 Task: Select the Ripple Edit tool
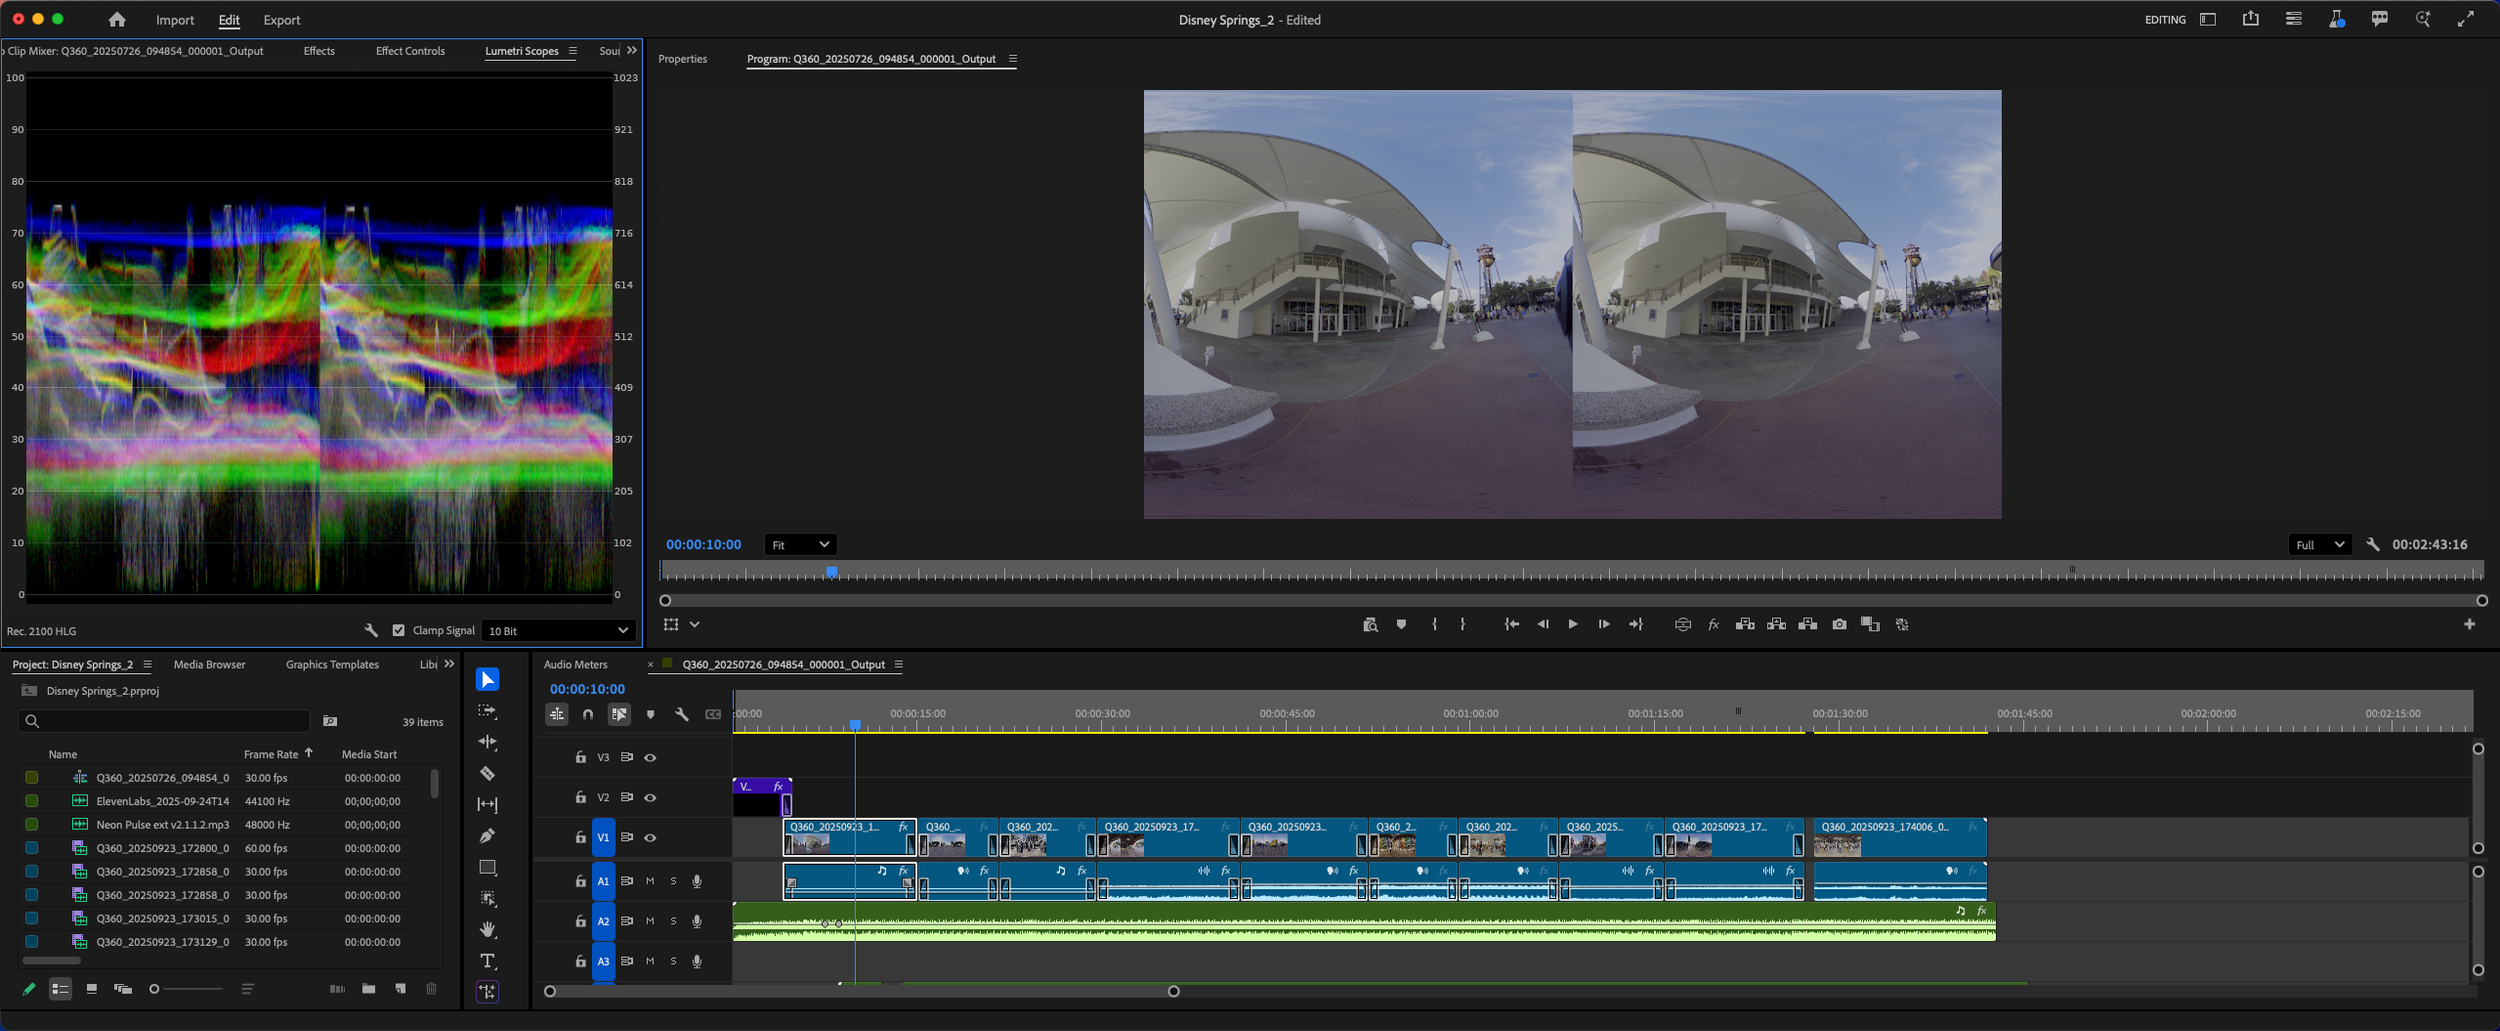(x=487, y=742)
